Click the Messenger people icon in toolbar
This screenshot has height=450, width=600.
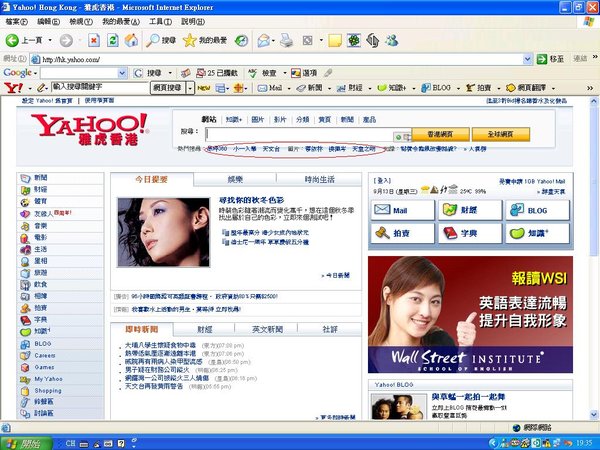[x=392, y=40]
